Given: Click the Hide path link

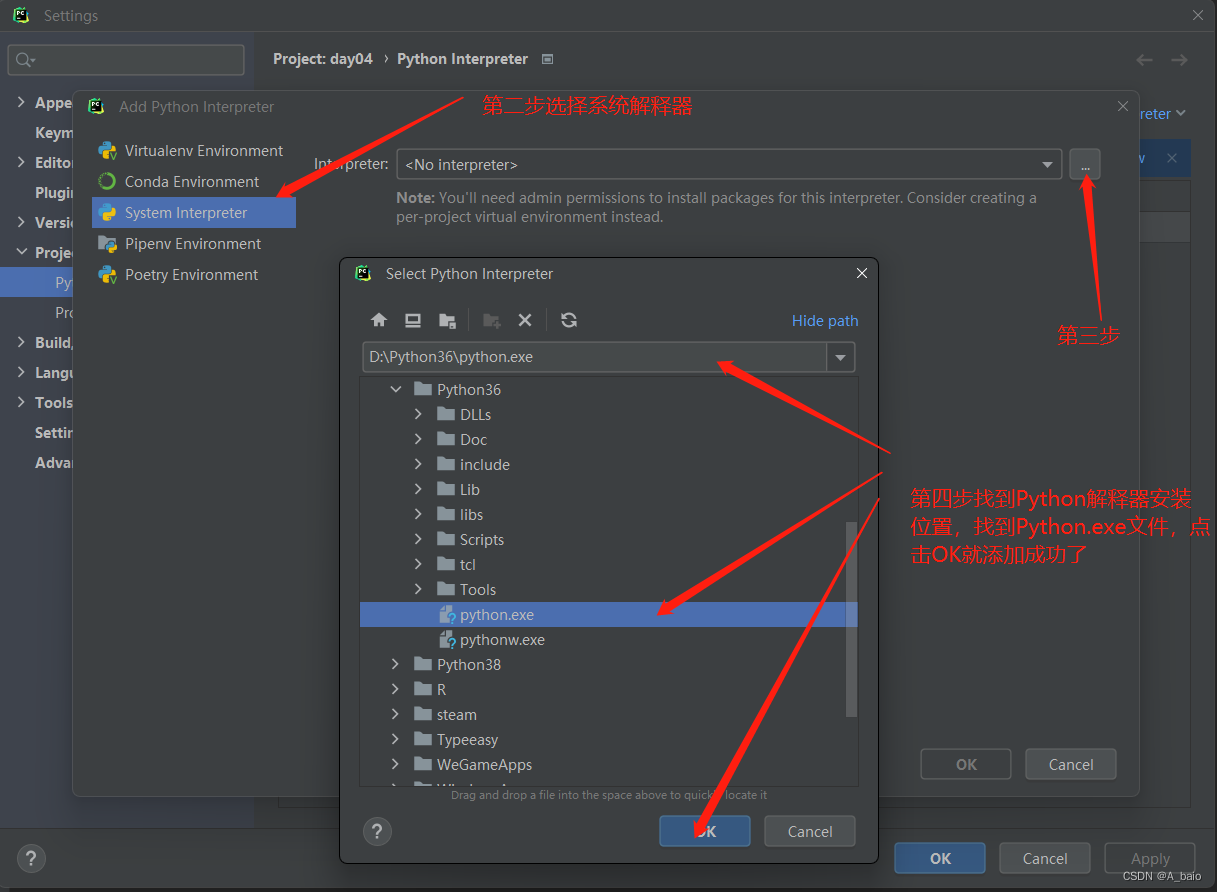Looking at the screenshot, I should coord(825,320).
